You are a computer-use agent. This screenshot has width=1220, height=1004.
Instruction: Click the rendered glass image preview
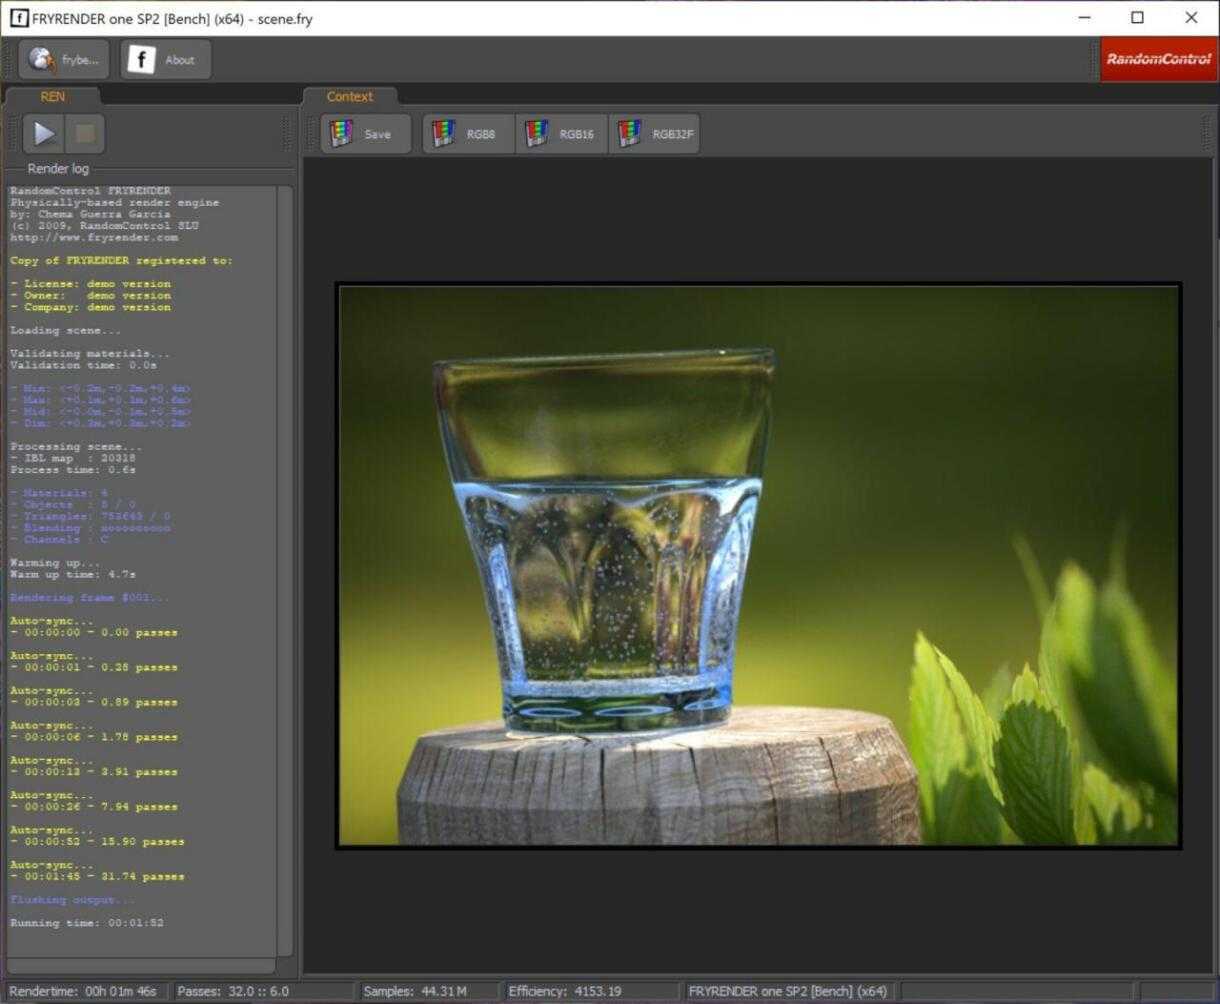(758, 566)
